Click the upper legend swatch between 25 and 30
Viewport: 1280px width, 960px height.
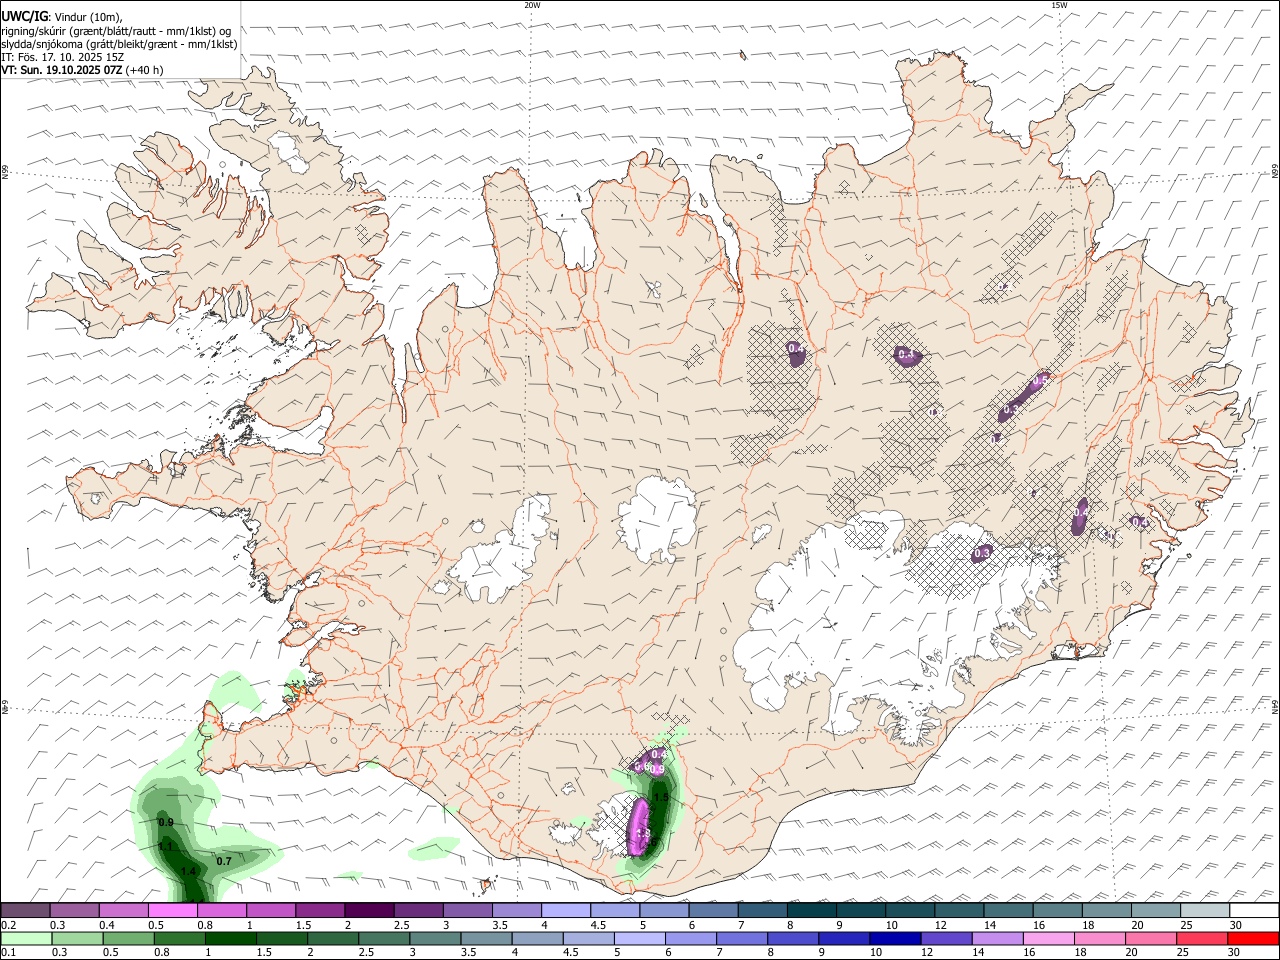coord(1204,910)
